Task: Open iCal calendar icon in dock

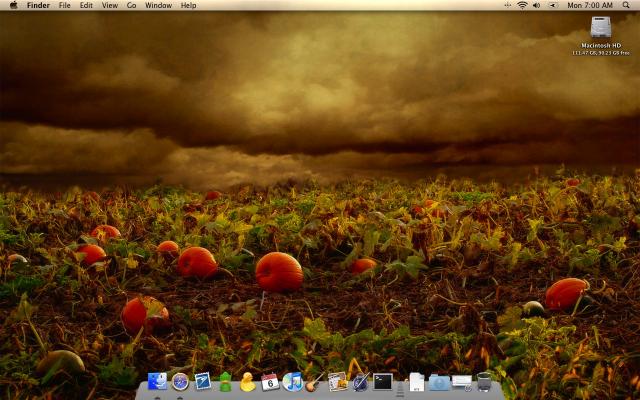Action: (270, 381)
